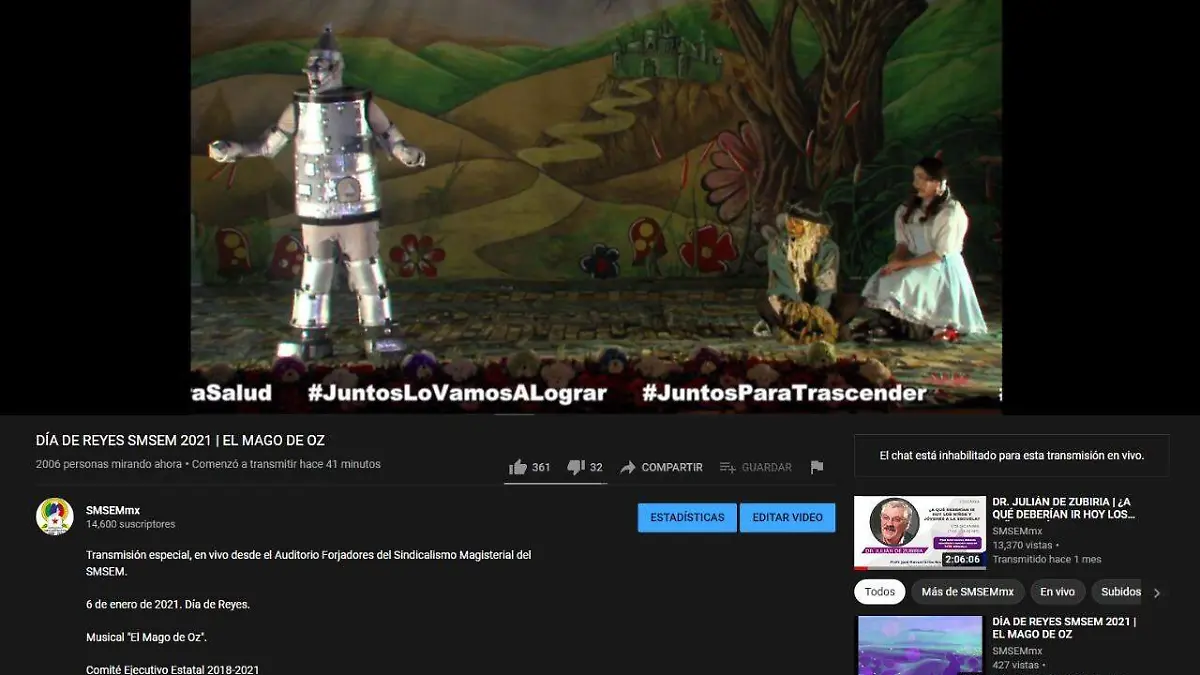Click the sidebar DÍA DE REYES SMSEM 2021 title

1063,628
